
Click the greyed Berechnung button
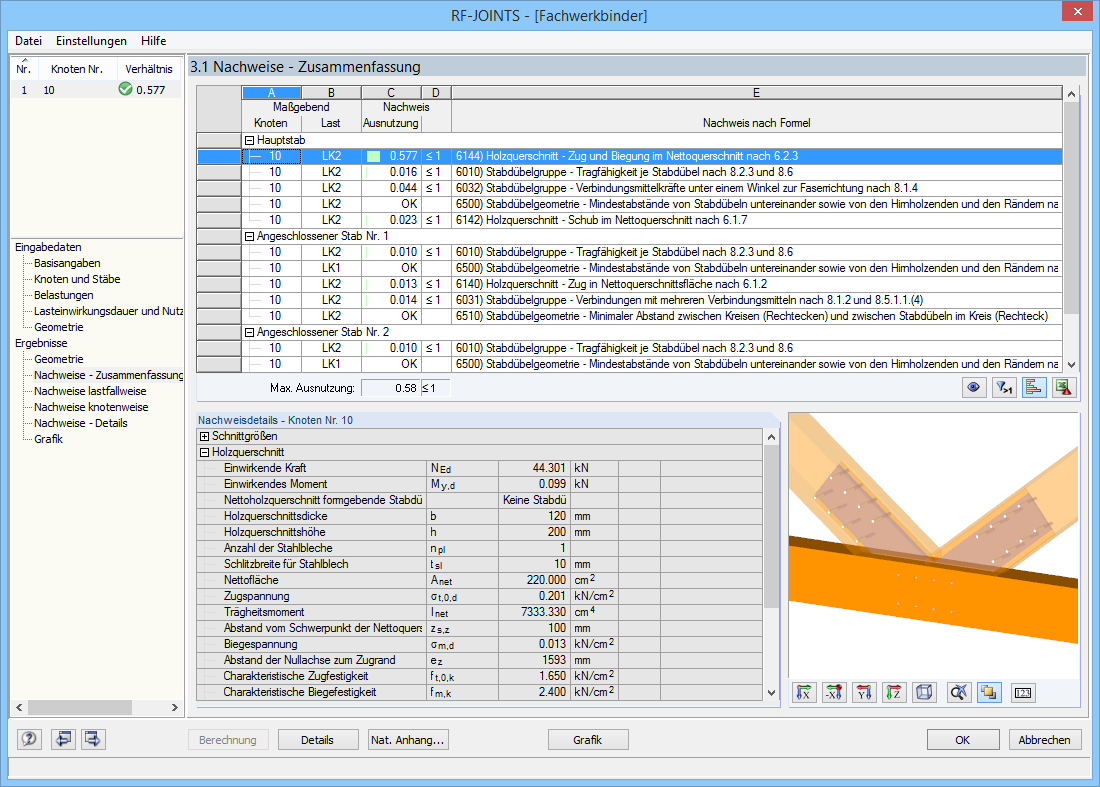pyautogui.click(x=227, y=740)
